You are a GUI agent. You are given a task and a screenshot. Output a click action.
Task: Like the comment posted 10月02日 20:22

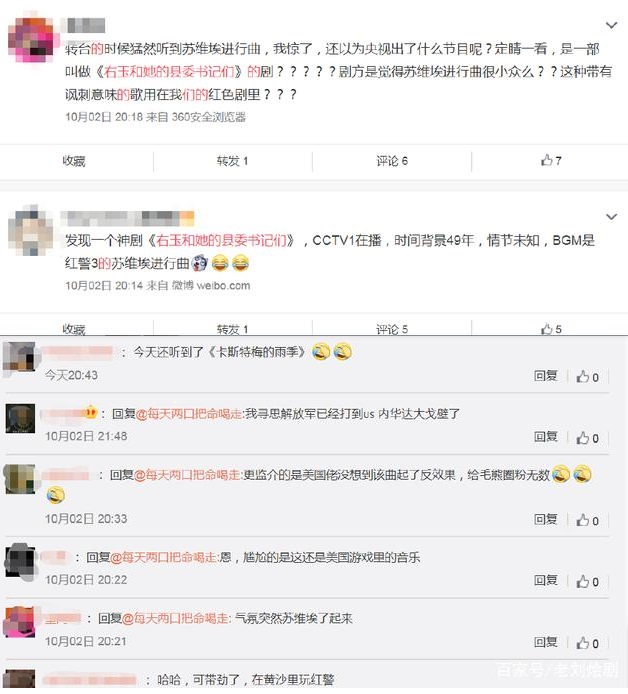[587, 581]
